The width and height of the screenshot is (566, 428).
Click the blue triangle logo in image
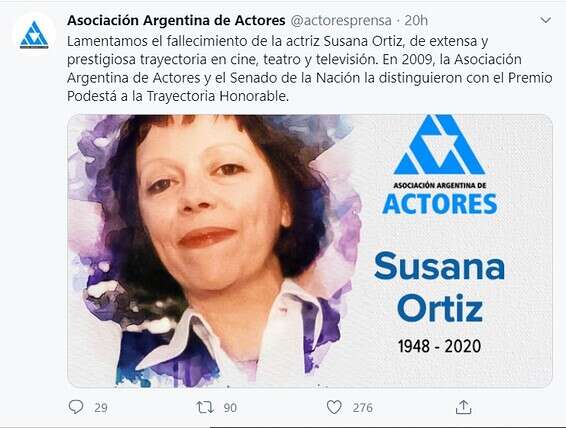(x=439, y=144)
